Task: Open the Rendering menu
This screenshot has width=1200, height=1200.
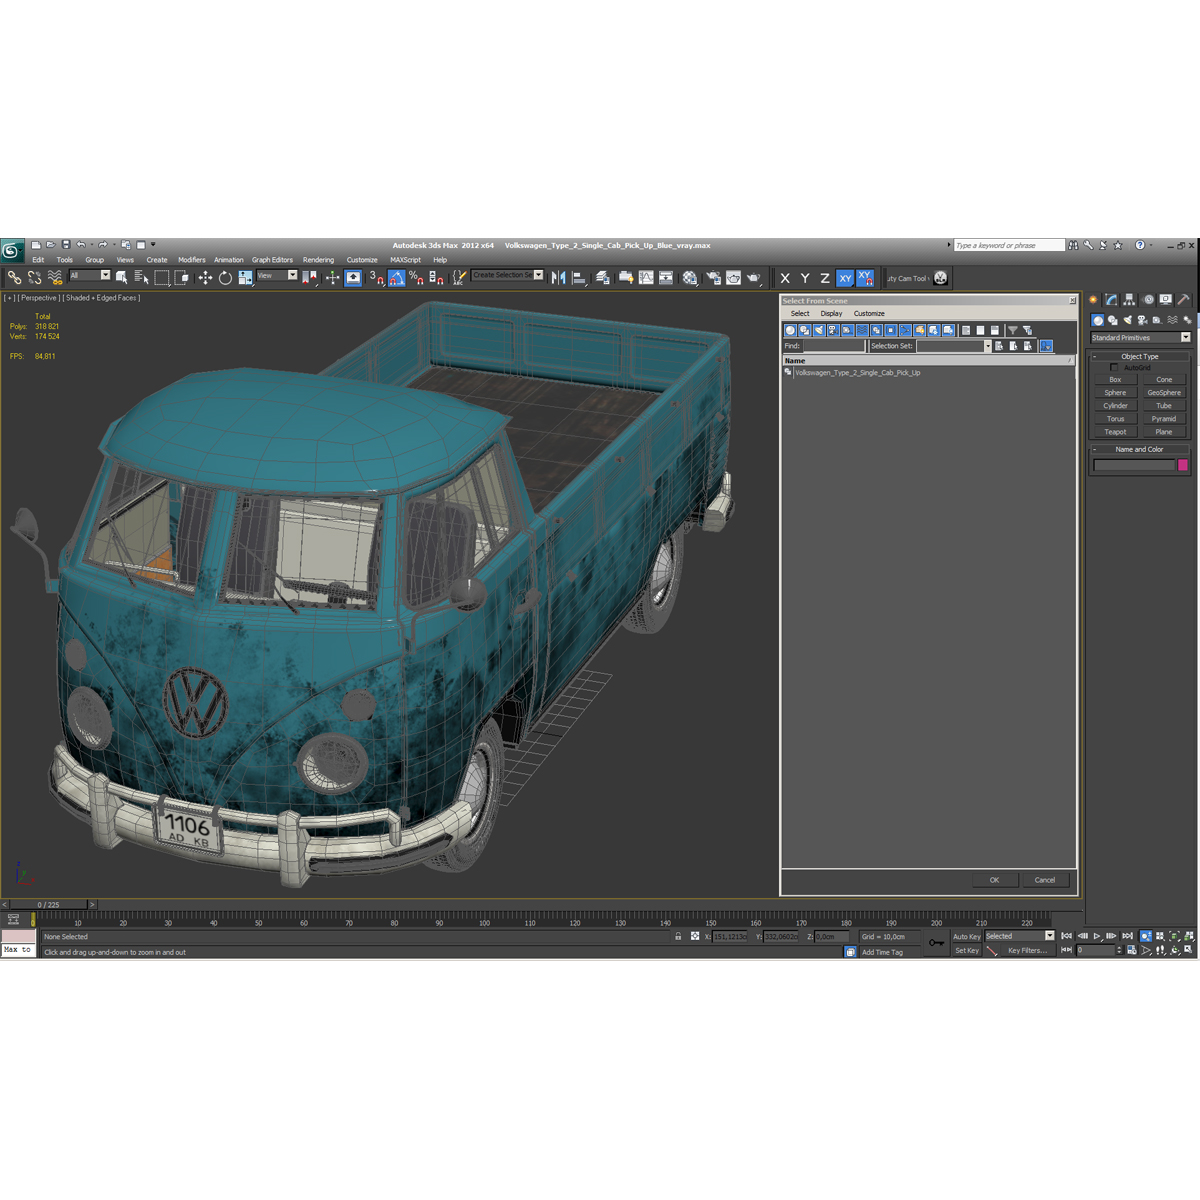Action: (x=318, y=260)
